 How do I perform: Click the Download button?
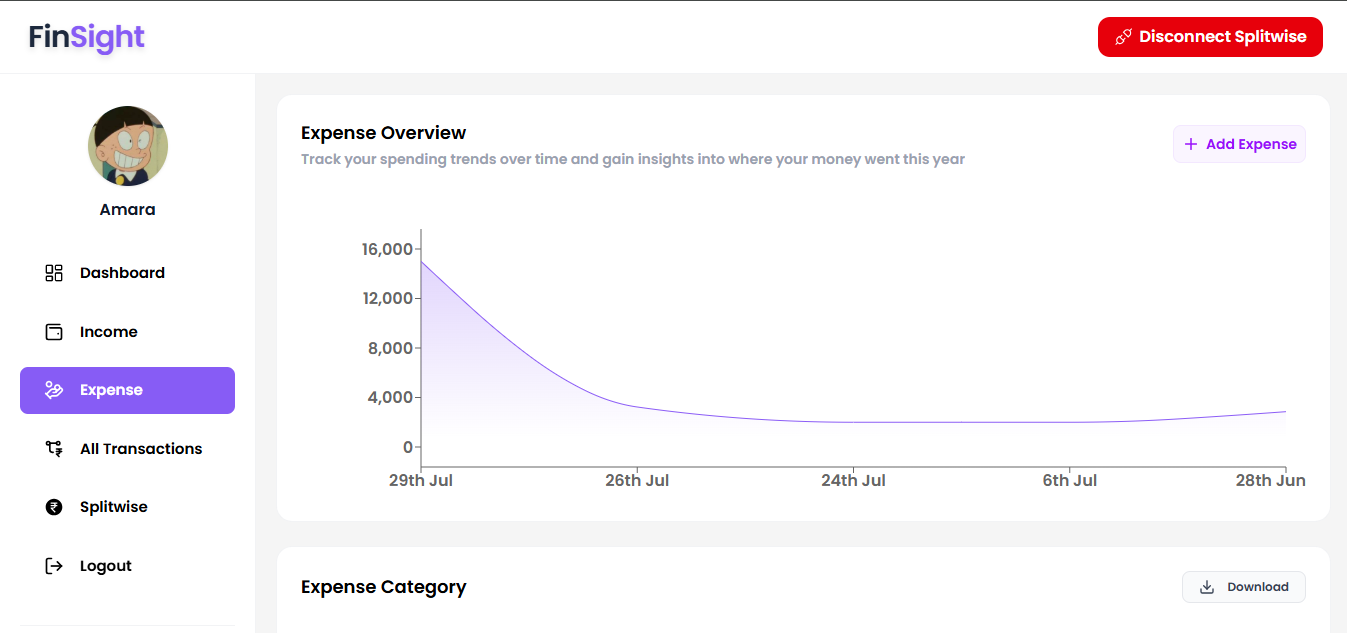[1244, 587]
